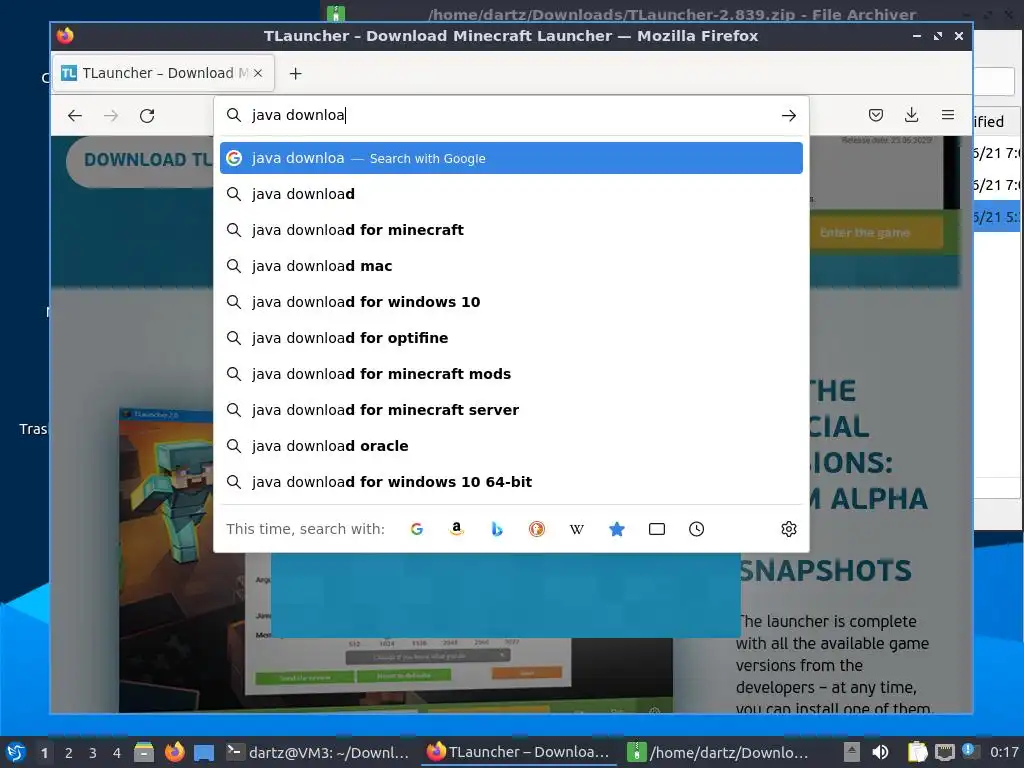Save page to Pocket icon
The width and height of the screenshot is (1024, 768).
click(876, 115)
